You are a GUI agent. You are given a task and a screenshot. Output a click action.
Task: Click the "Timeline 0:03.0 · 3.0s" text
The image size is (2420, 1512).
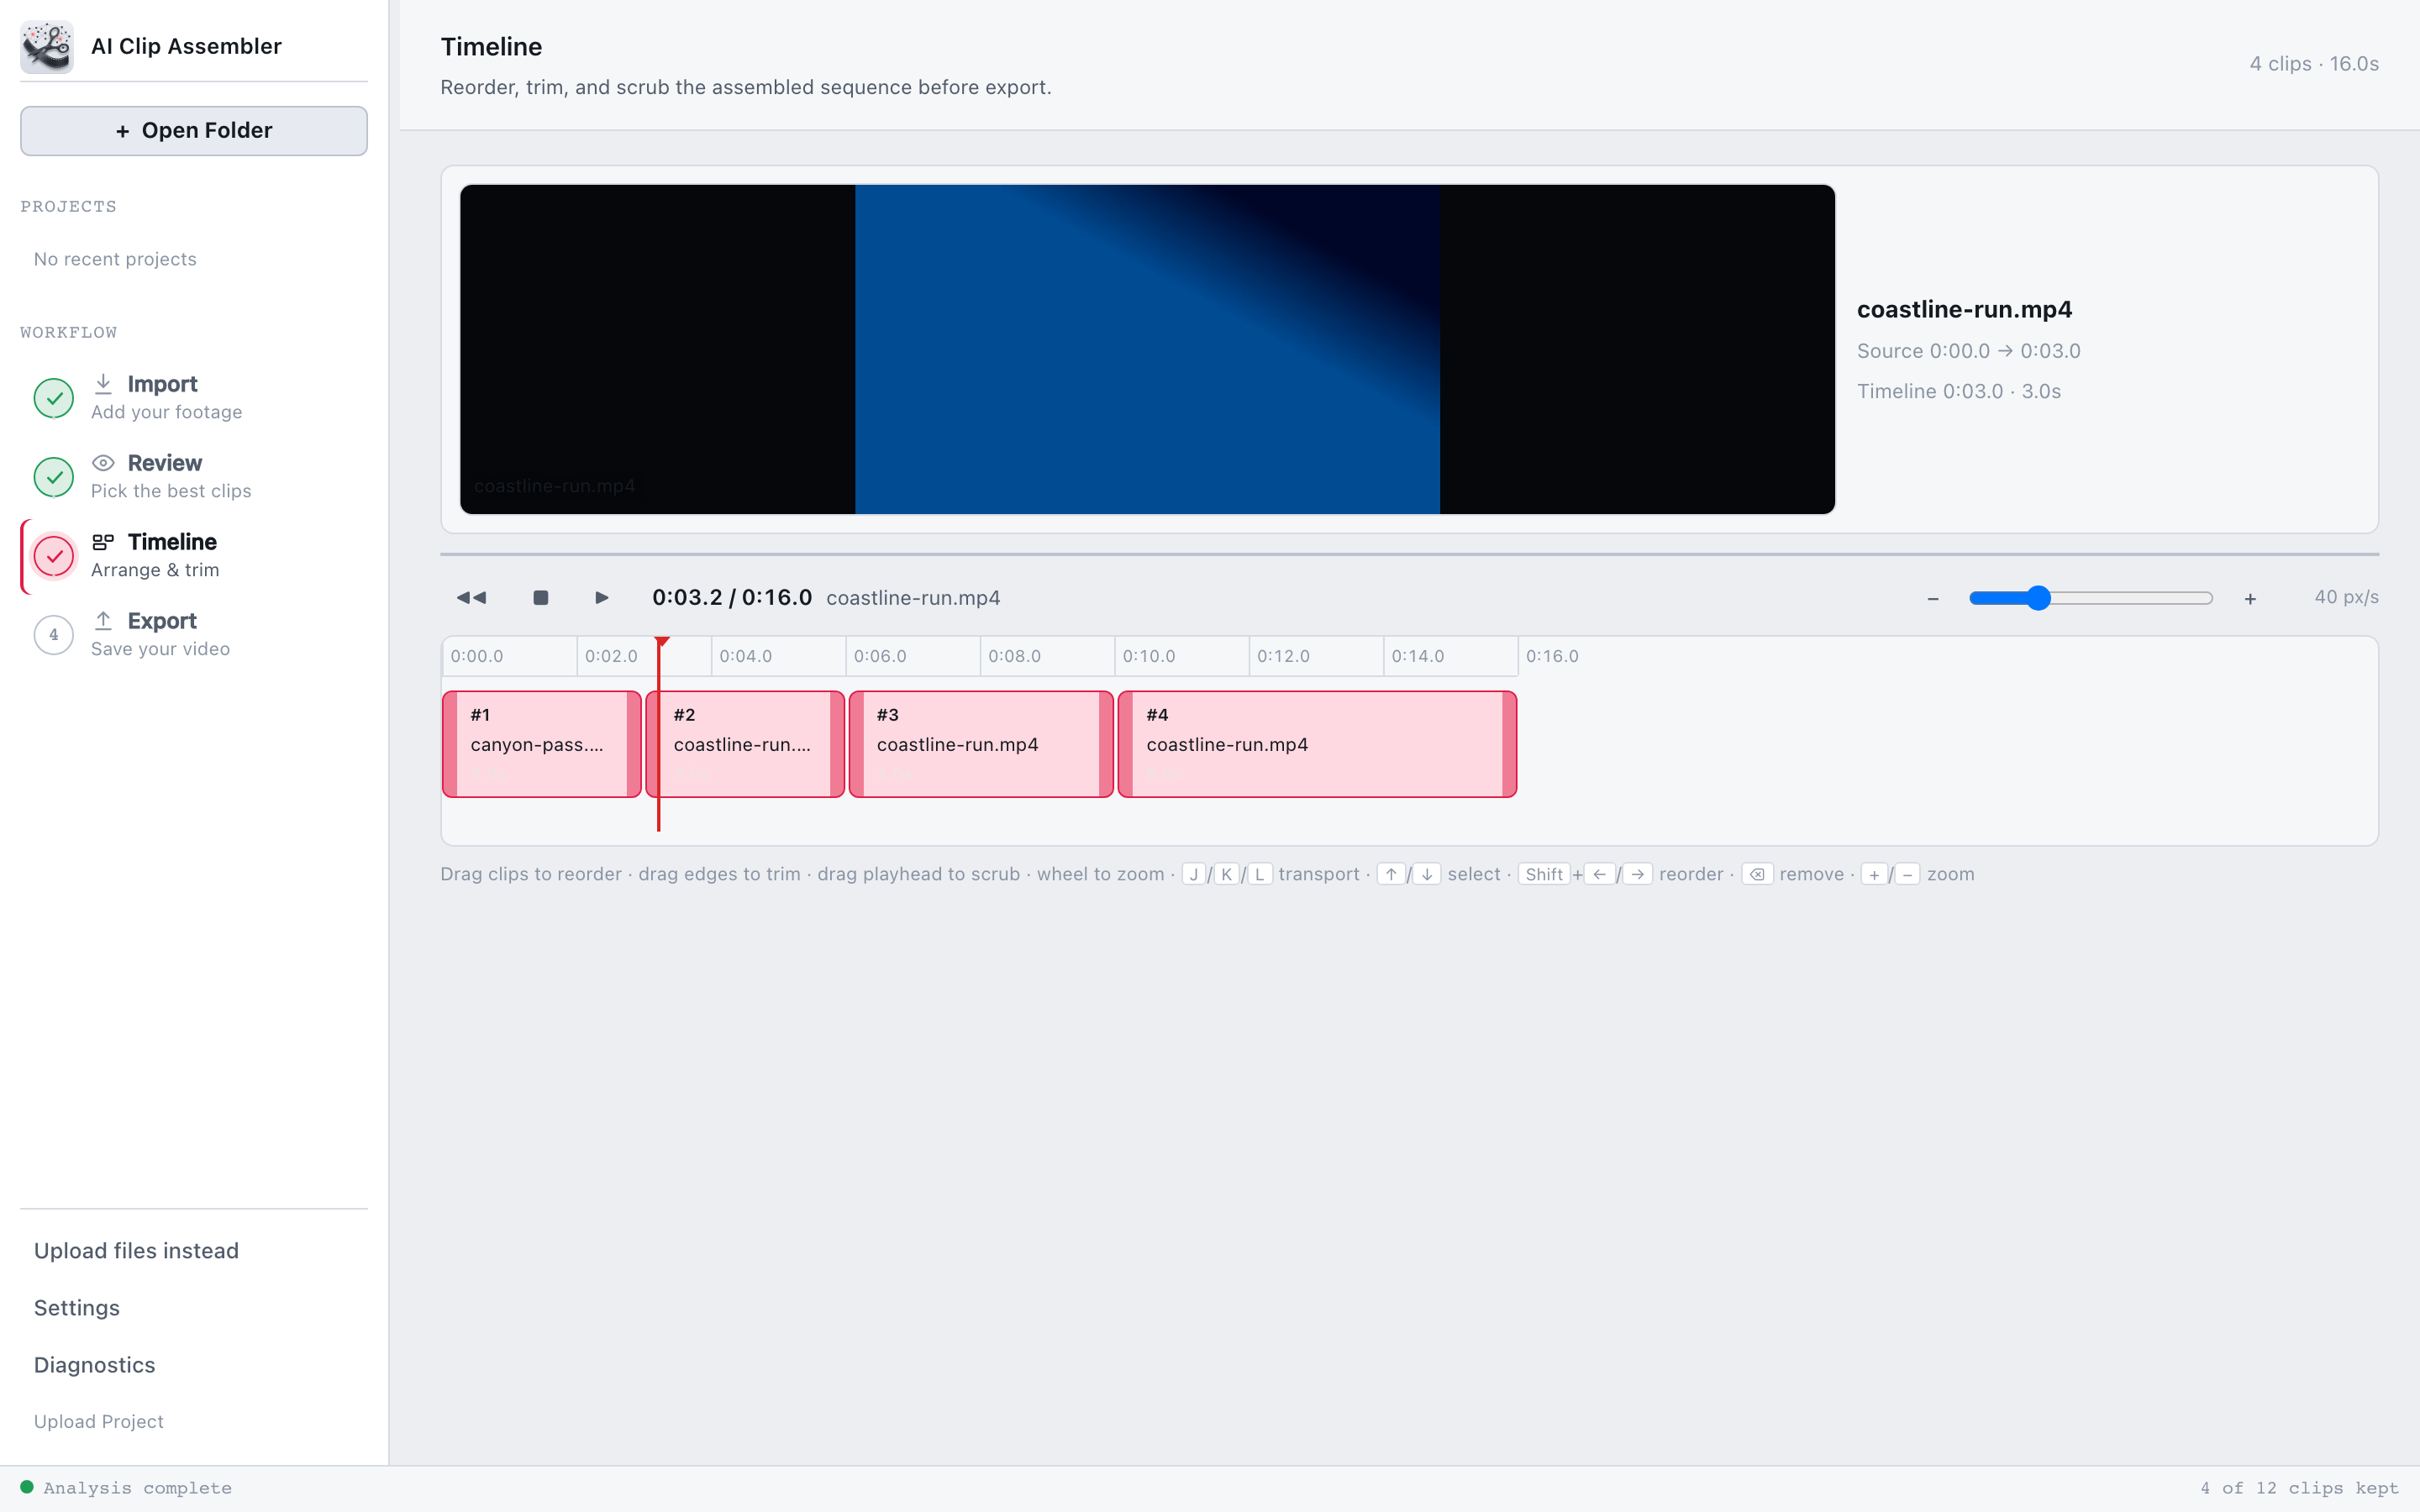(x=1959, y=391)
